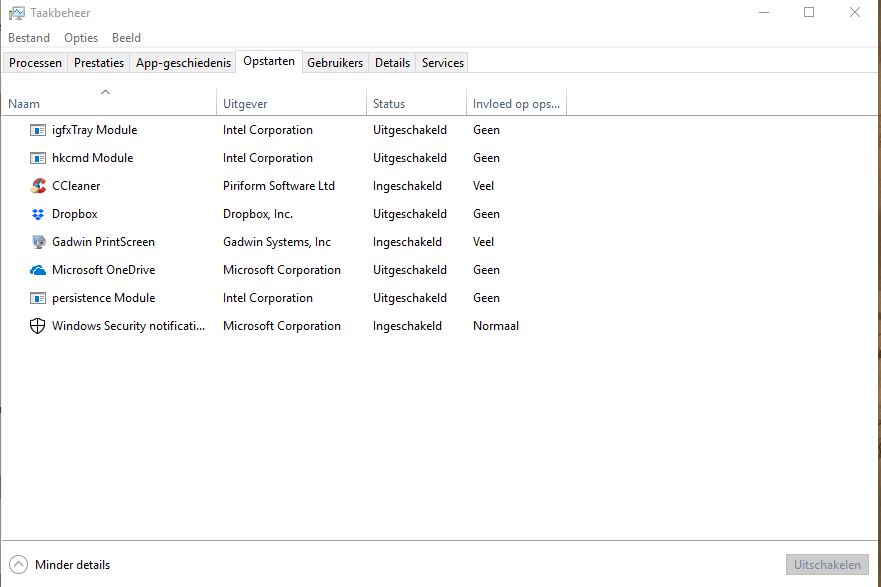Screen dimensions: 881x587
Task: Click Minder details label text
Action: click(x=72, y=565)
